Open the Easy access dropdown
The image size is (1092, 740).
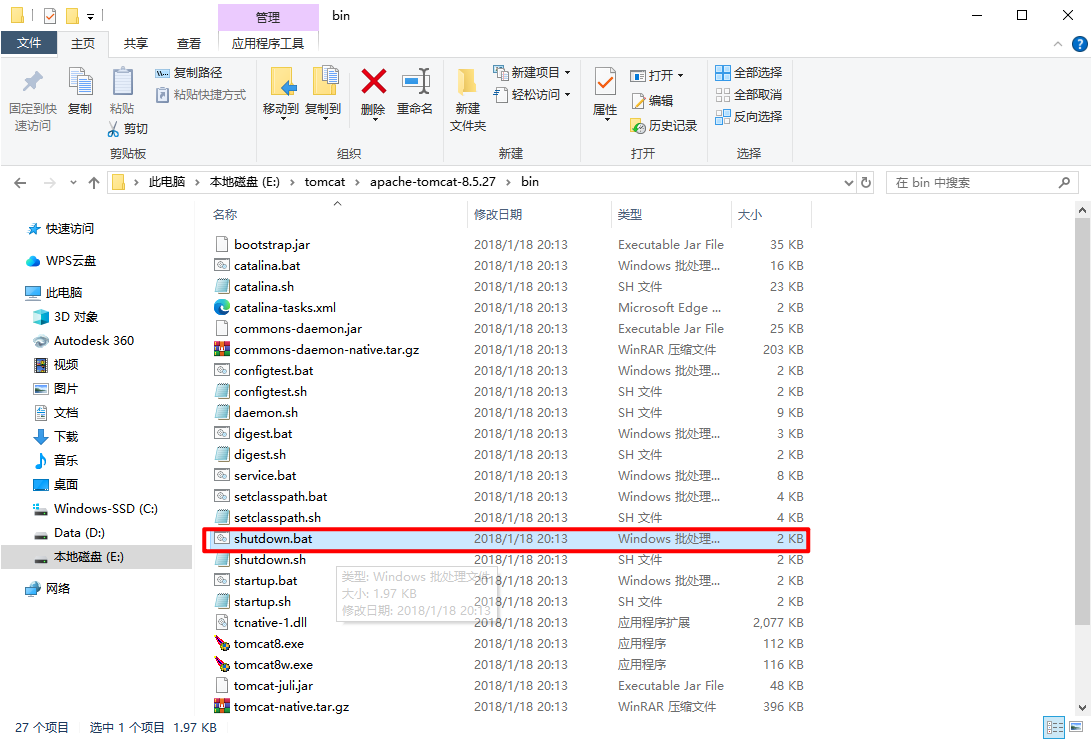point(532,95)
